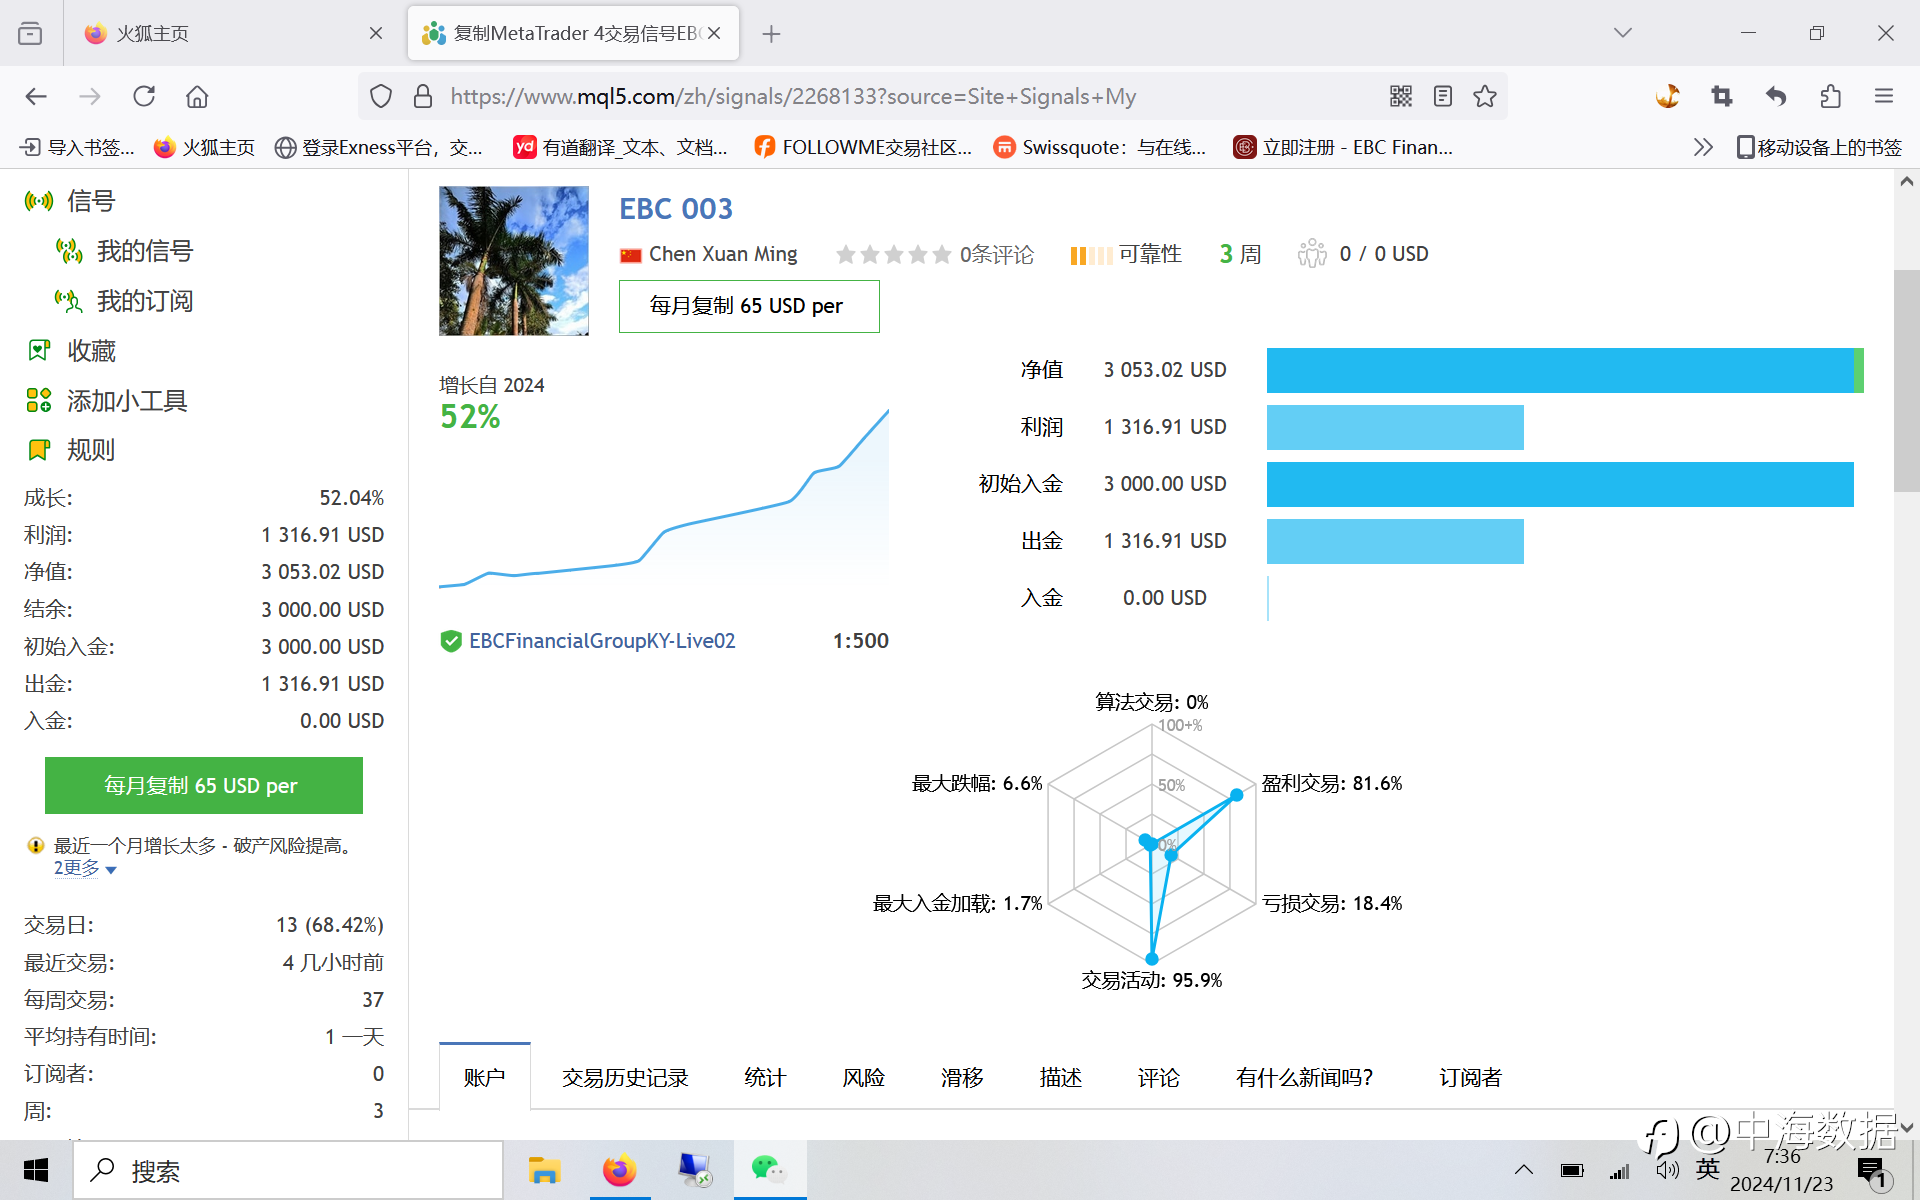Viewport: 1920px width, 1200px height.
Task: Open the Favorites (收藏) sidebar item
Action: [x=71, y=351]
